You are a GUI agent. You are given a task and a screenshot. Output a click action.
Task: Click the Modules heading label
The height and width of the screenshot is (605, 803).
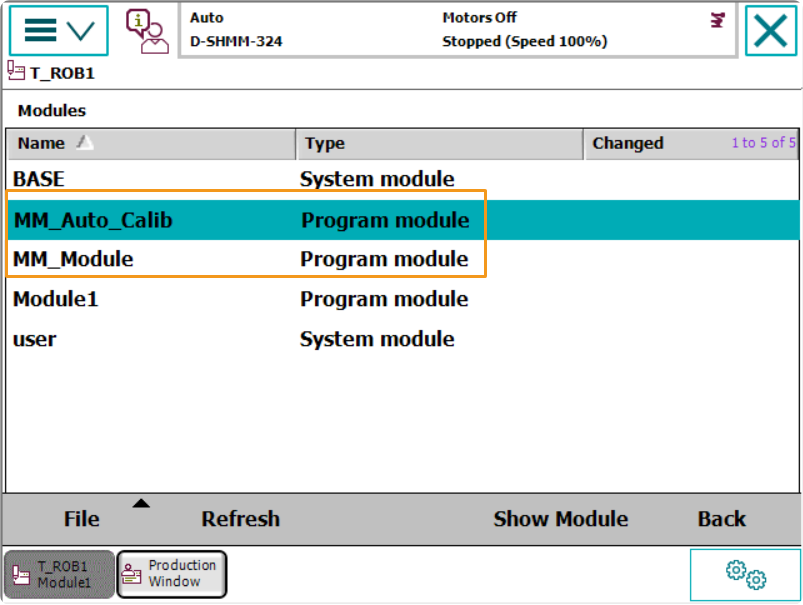click(x=52, y=111)
